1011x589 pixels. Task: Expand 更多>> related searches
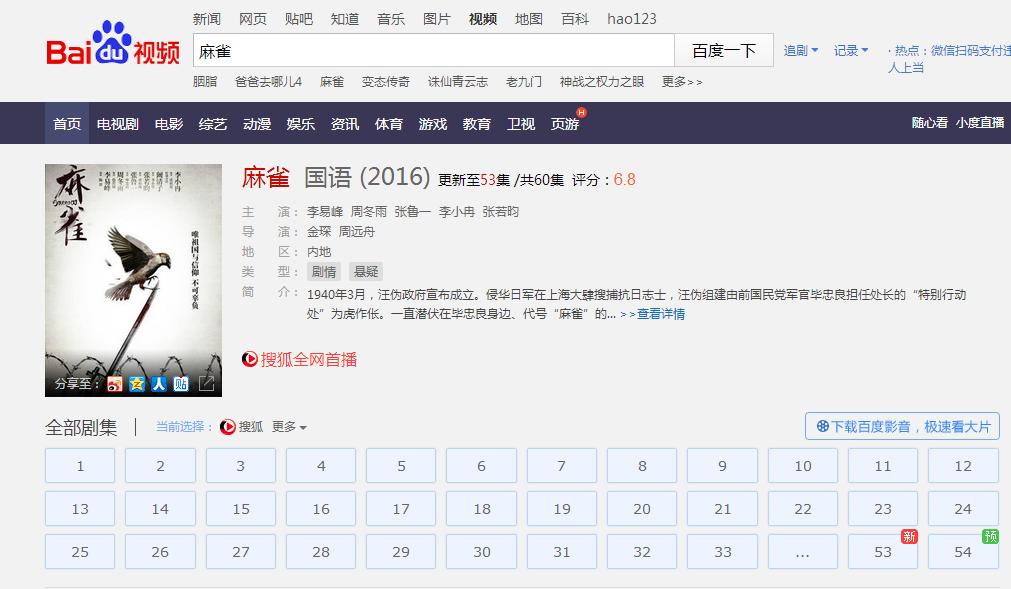click(x=679, y=82)
